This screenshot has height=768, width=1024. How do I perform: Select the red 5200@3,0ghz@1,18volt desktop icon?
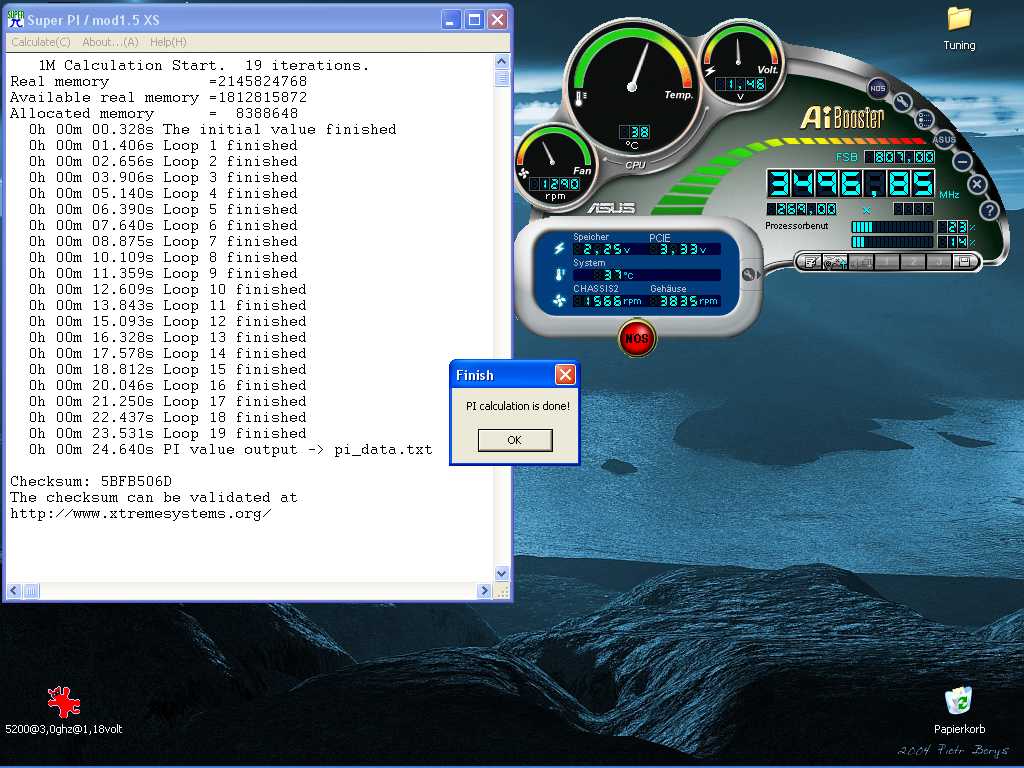pyautogui.click(x=64, y=711)
